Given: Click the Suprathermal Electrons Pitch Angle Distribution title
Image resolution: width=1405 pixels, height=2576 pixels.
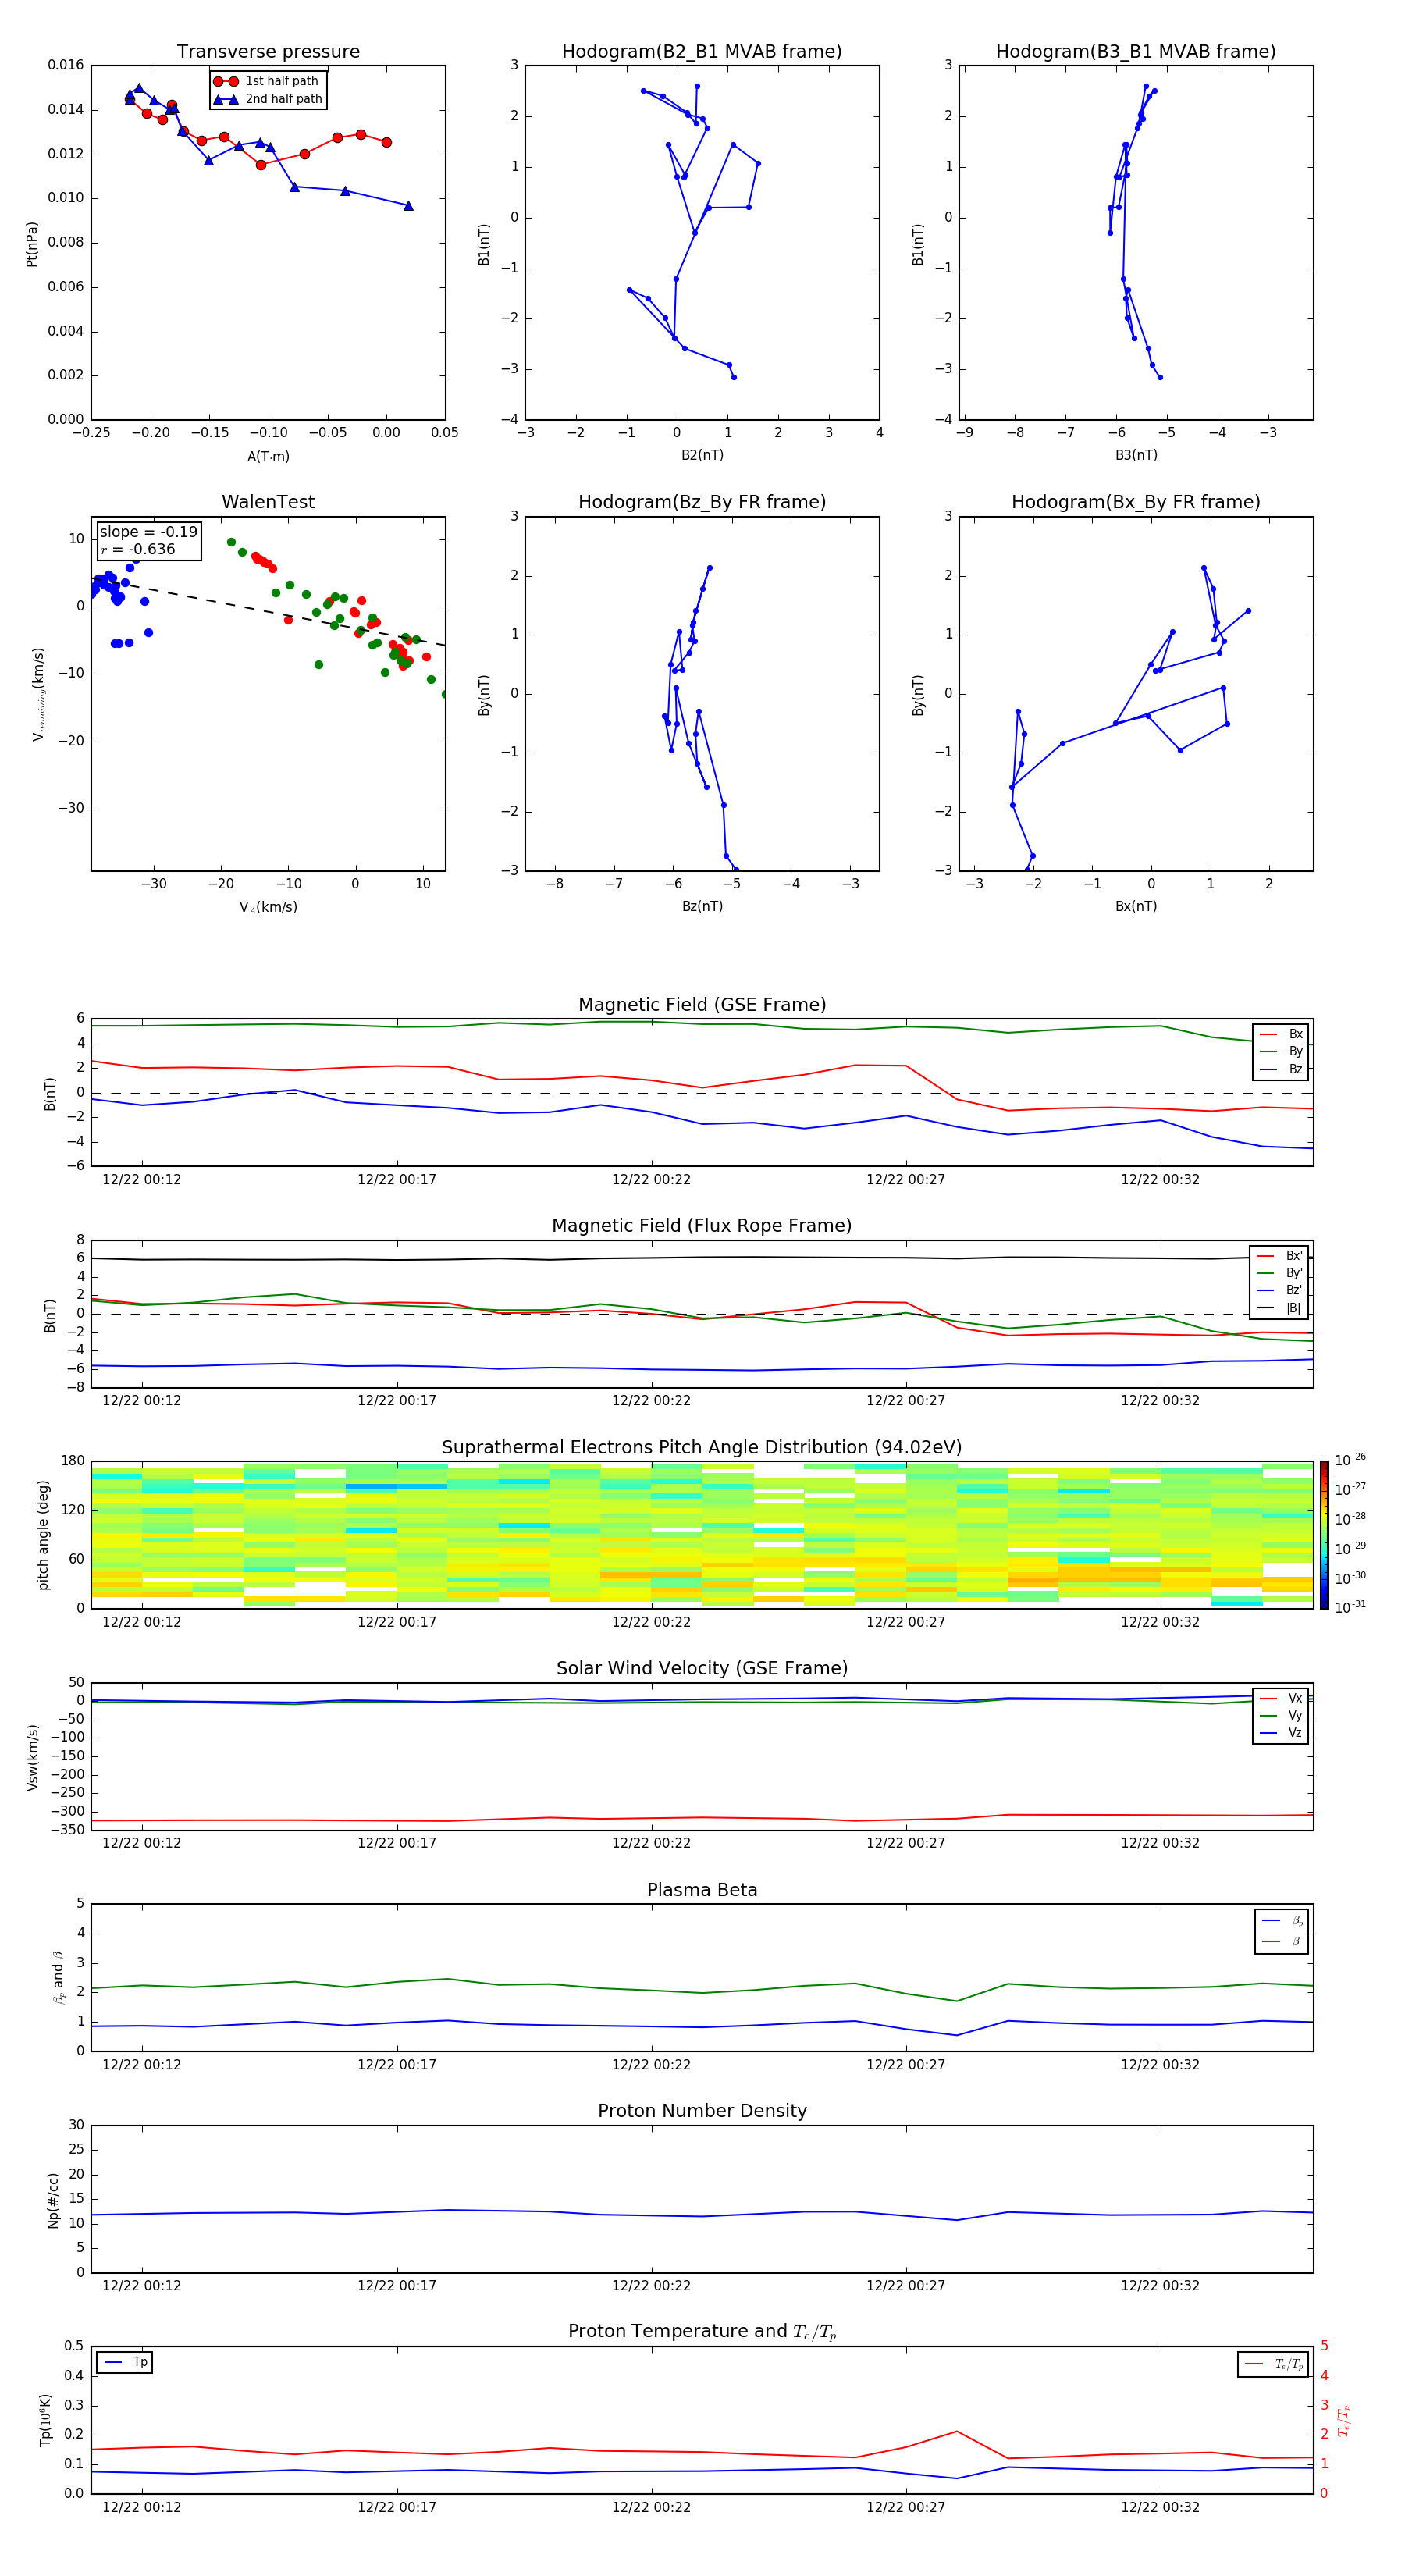Looking at the screenshot, I should click(x=702, y=1448).
